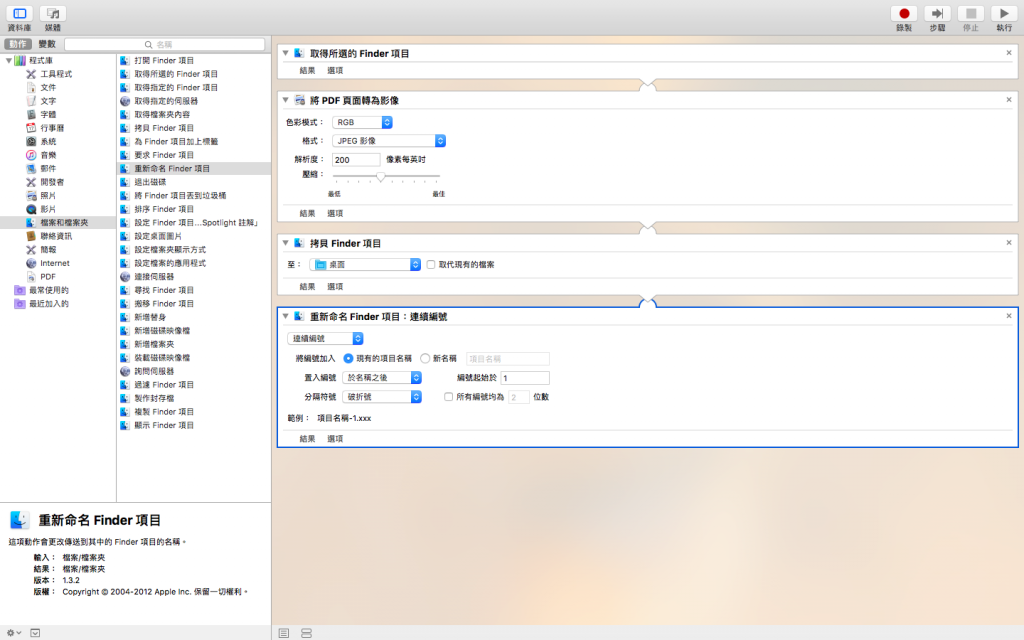Open the 媒體 media browser icon
Image resolution: width=1024 pixels, height=640 pixels.
pos(53,14)
